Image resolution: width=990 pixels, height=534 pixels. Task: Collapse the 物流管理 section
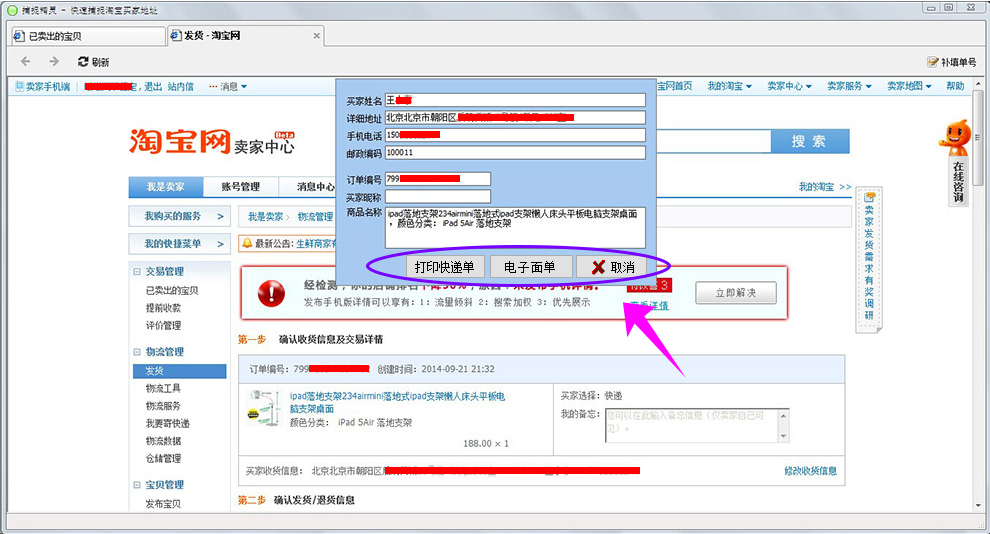137,352
